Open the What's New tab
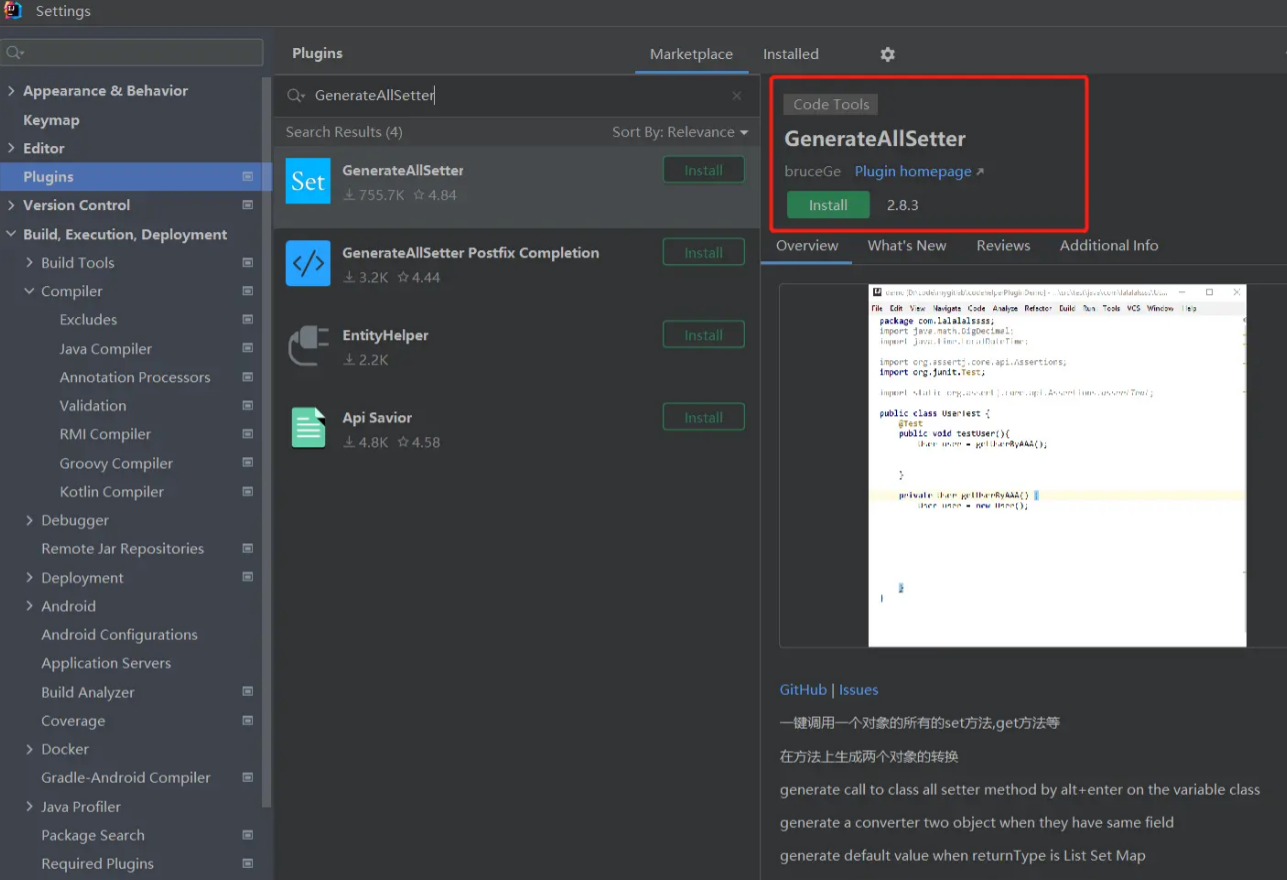Viewport: 1287px width, 880px height. 907,245
